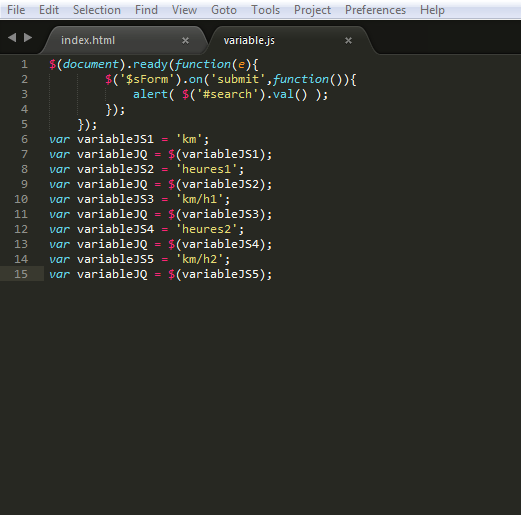Open the Find menu
The height and width of the screenshot is (515, 521).
146,10
